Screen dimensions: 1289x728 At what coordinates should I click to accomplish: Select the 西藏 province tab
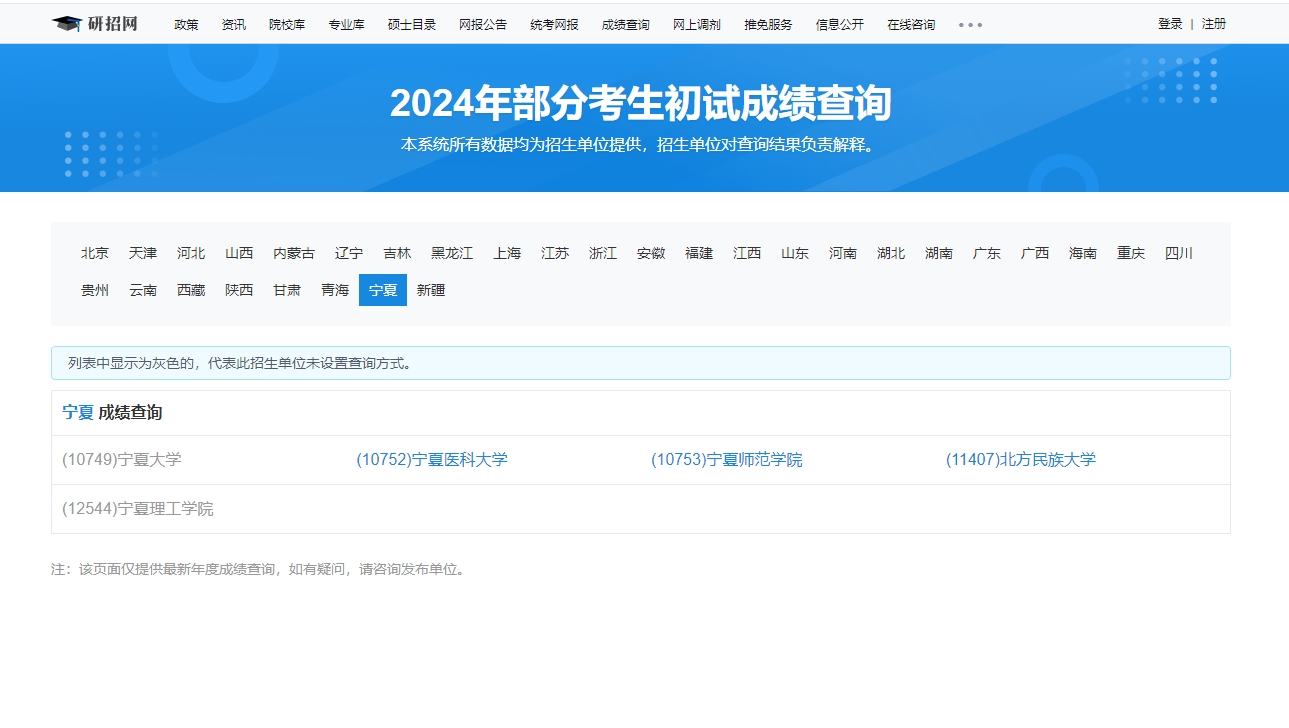coord(191,290)
